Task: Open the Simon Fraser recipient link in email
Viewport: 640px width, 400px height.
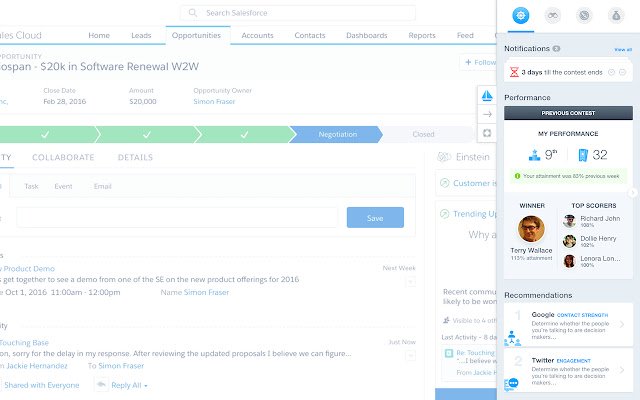Action: [x=121, y=366]
